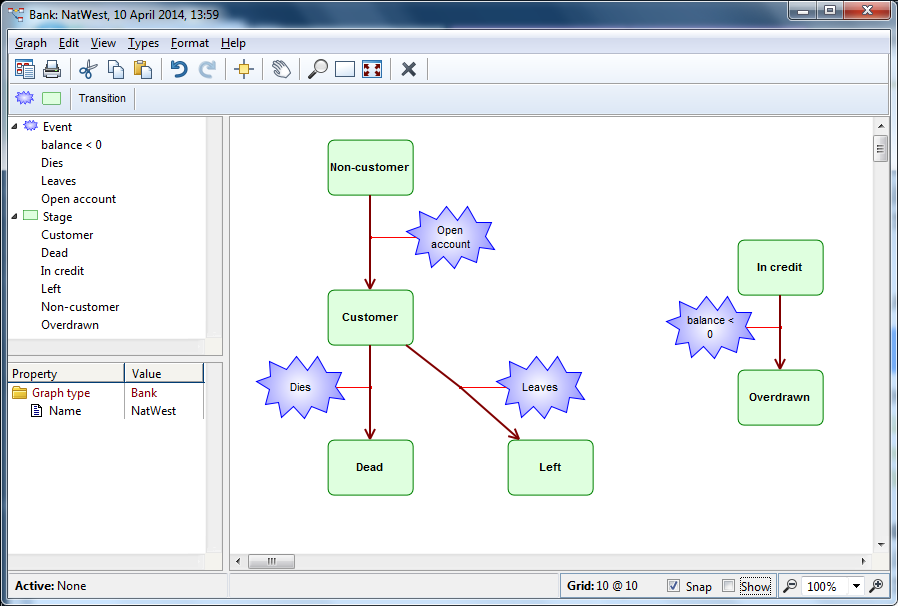Click the Delete X icon
This screenshot has height=606, width=898.
point(408,69)
